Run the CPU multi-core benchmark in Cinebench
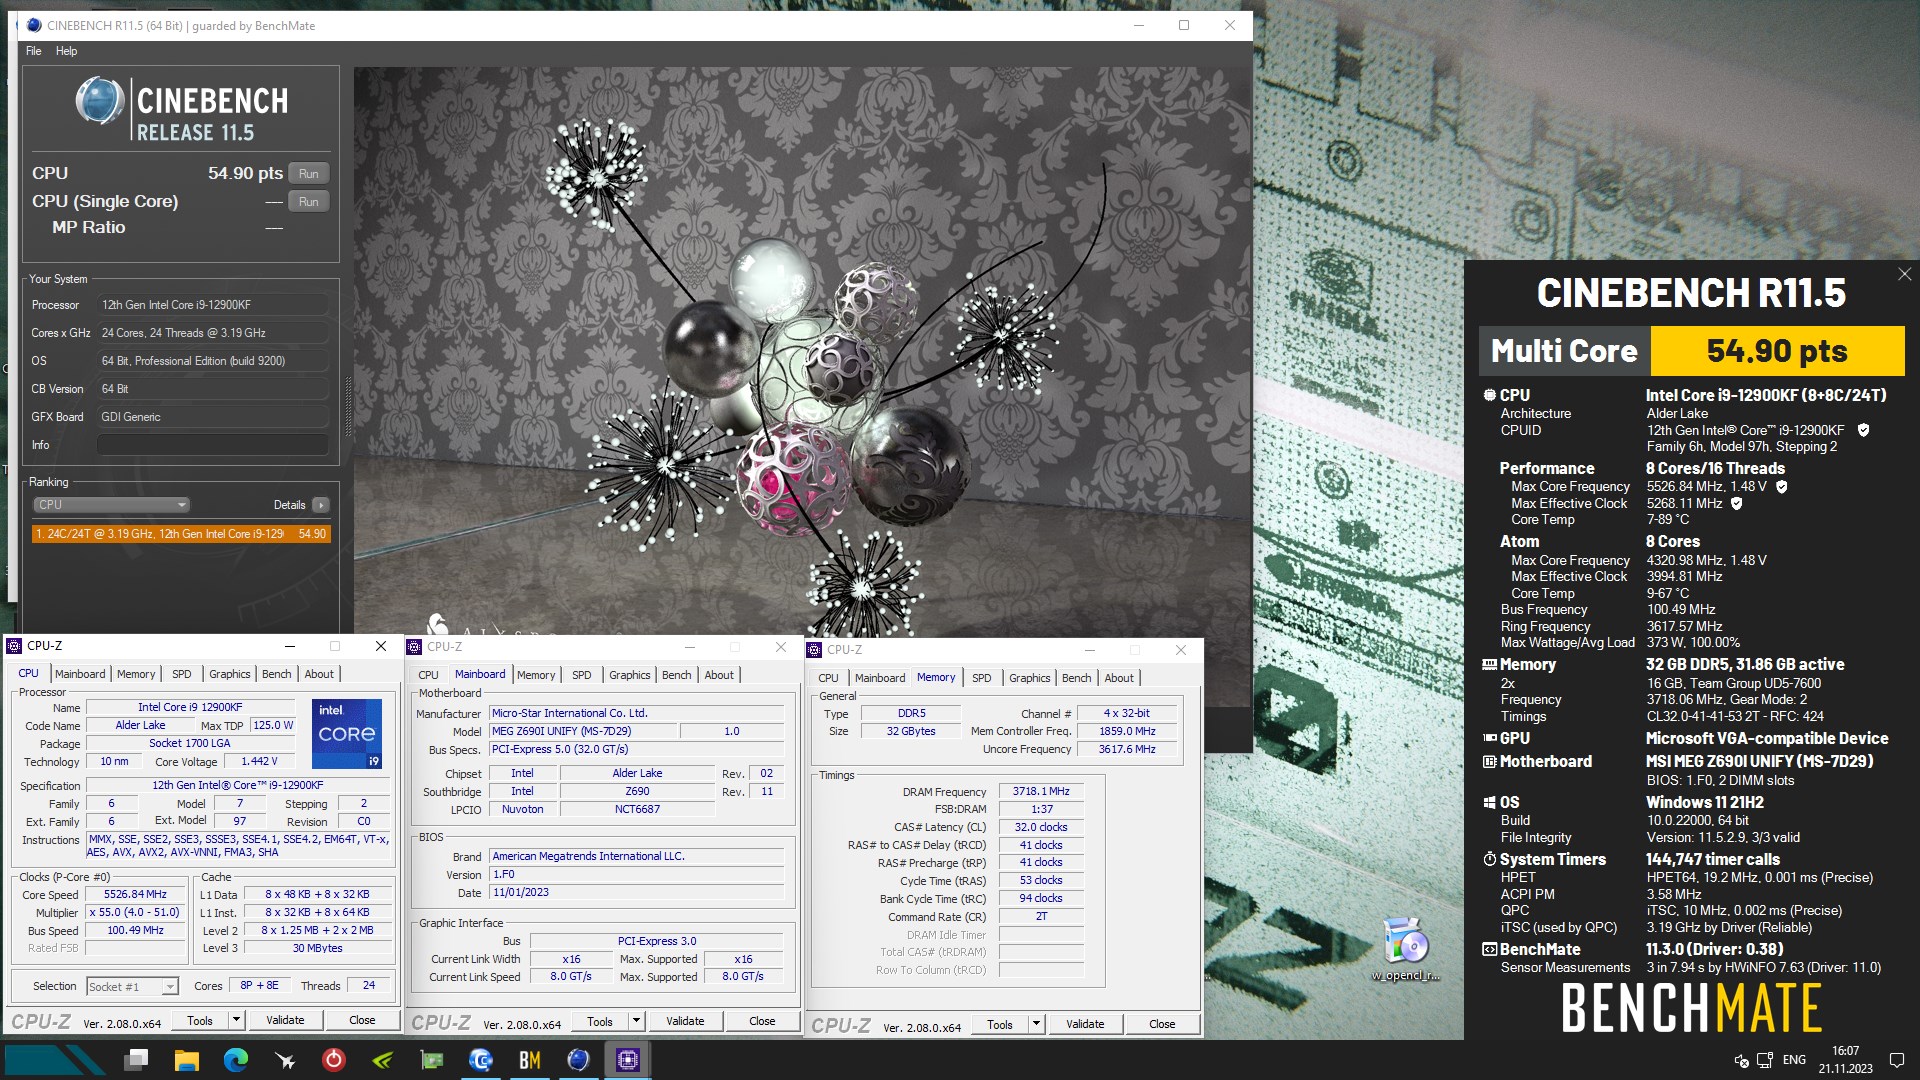The height and width of the screenshot is (1080, 1920). point(309,174)
